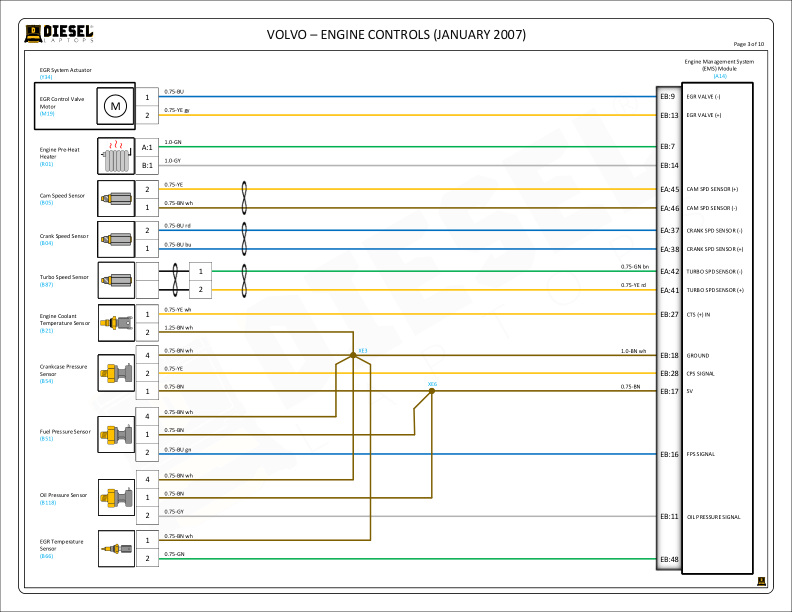Select the 0.75-YE gy wire label
The height and width of the screenshot is (612, 792).
click(177, 110)
